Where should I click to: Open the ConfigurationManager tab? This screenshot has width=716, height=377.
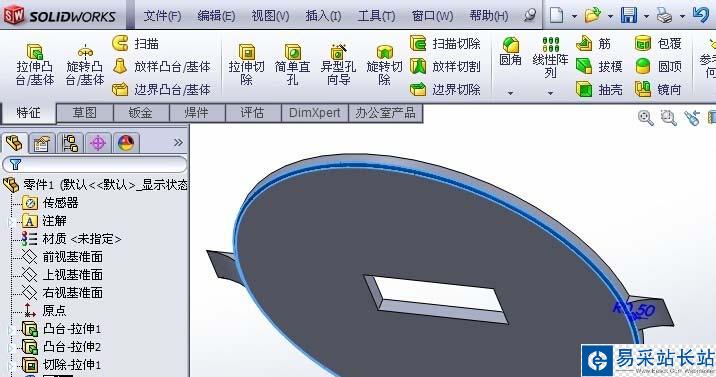pyautogui.click(x=70, y=143)
